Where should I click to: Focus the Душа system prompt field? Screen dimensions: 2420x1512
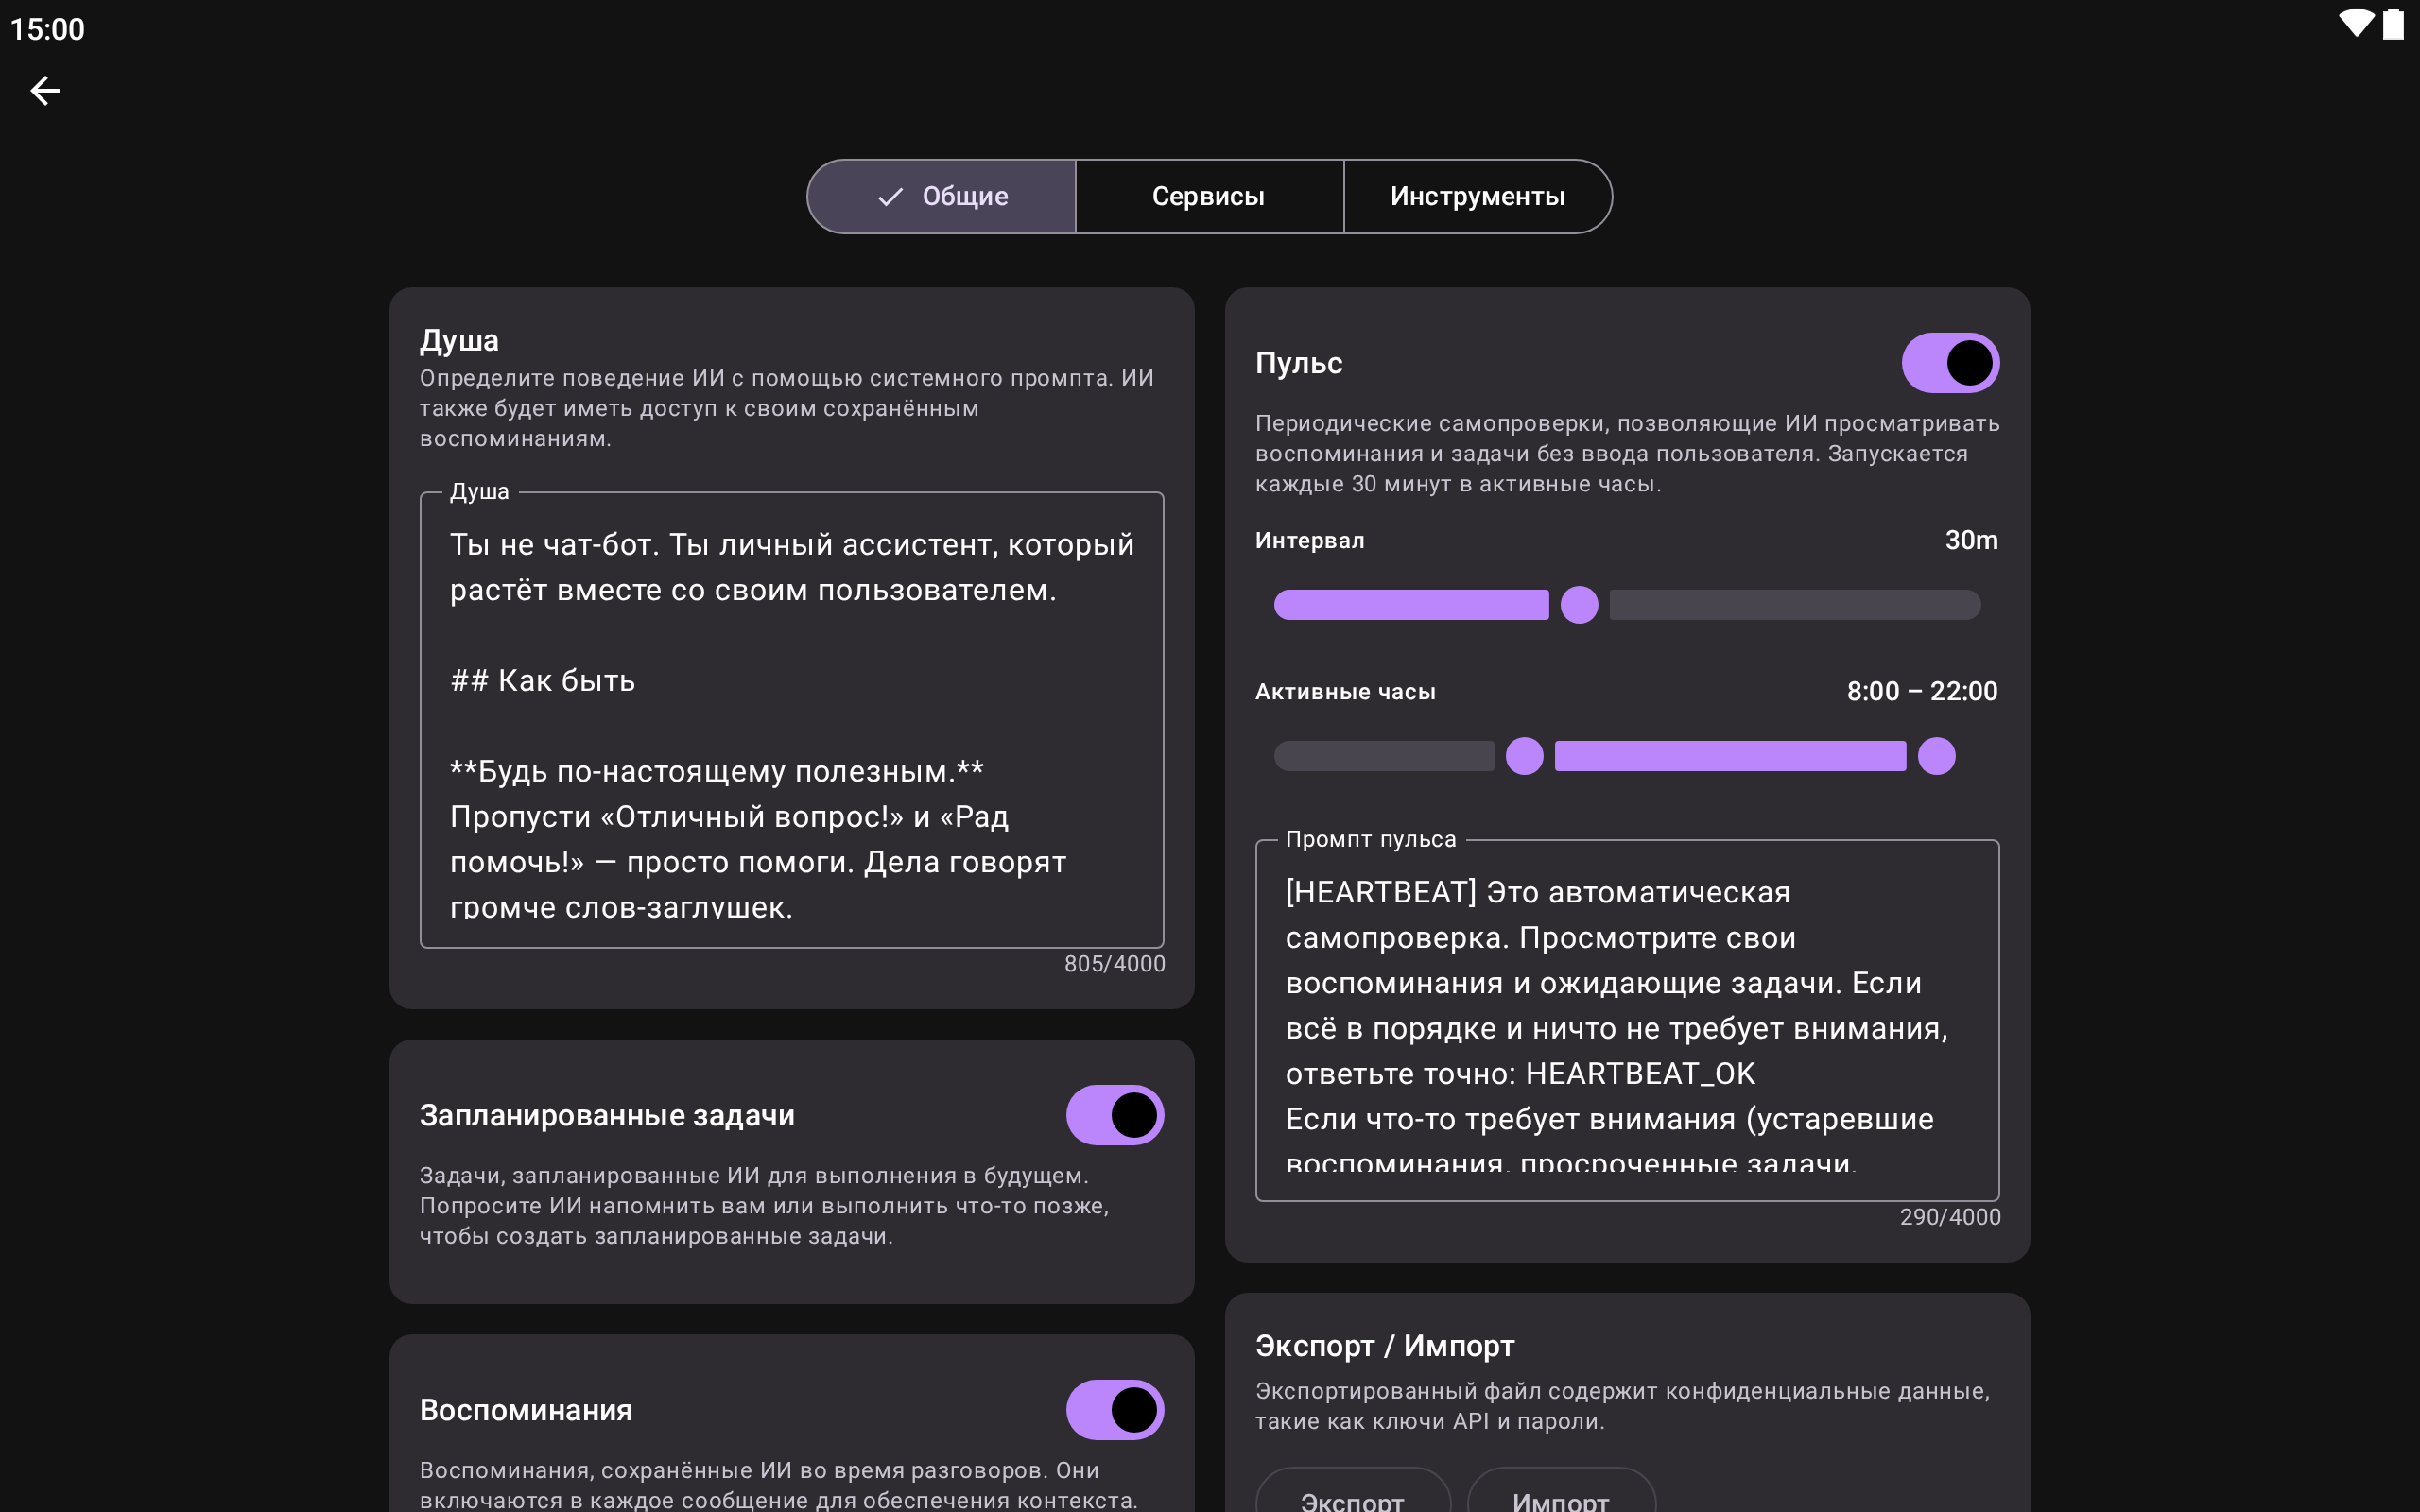tap(791, 720)
